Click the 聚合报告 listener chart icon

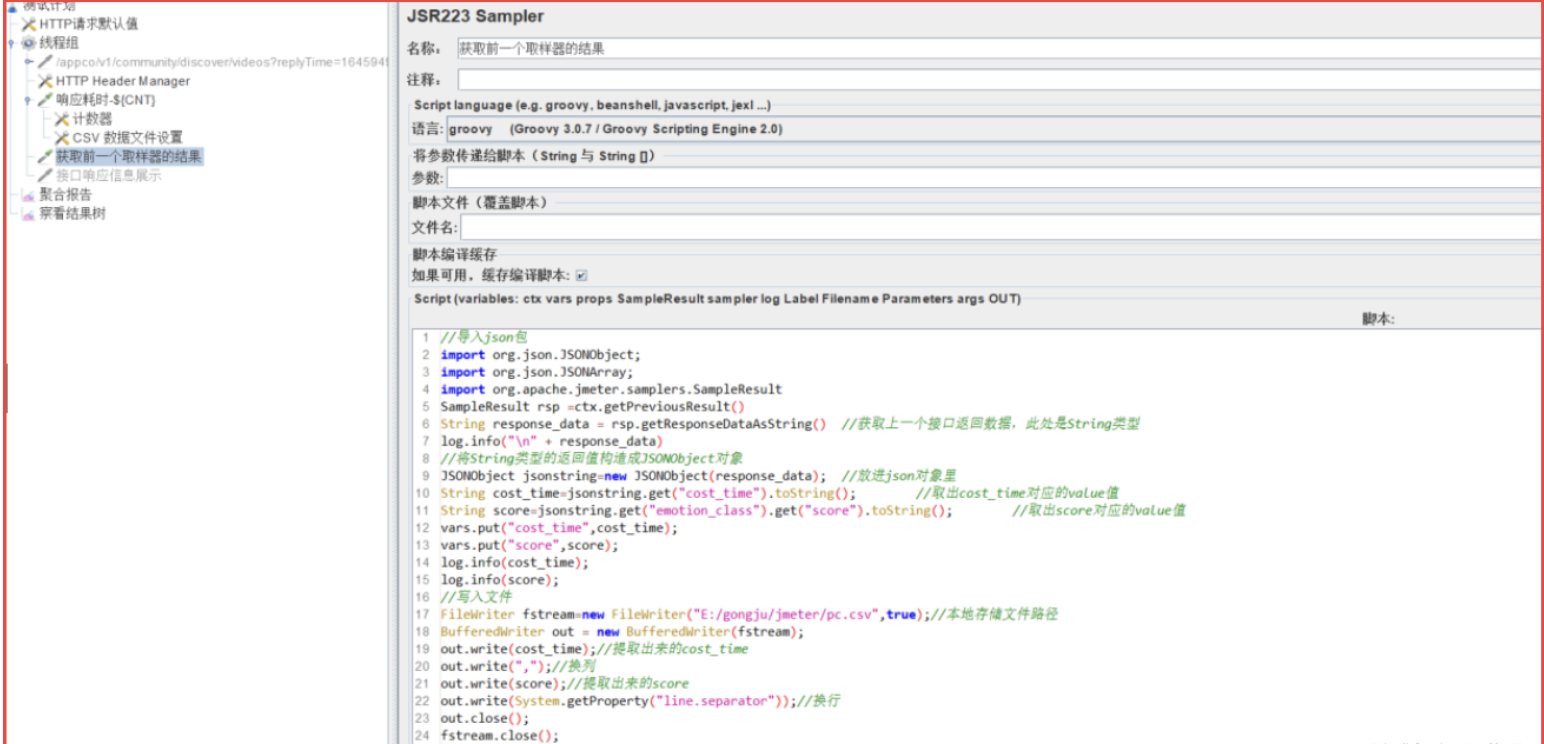click(x=28, y=195)
